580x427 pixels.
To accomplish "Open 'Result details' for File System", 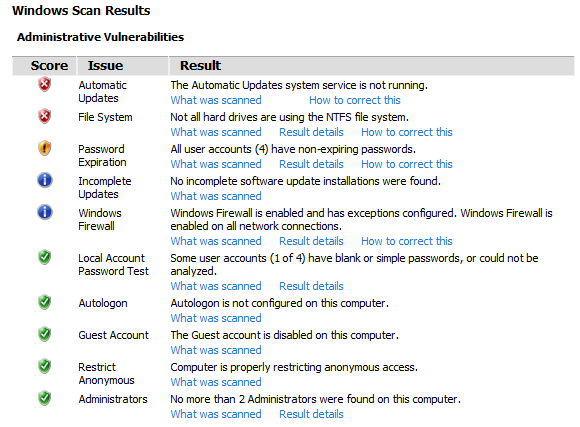I will (x=311, y=132).
